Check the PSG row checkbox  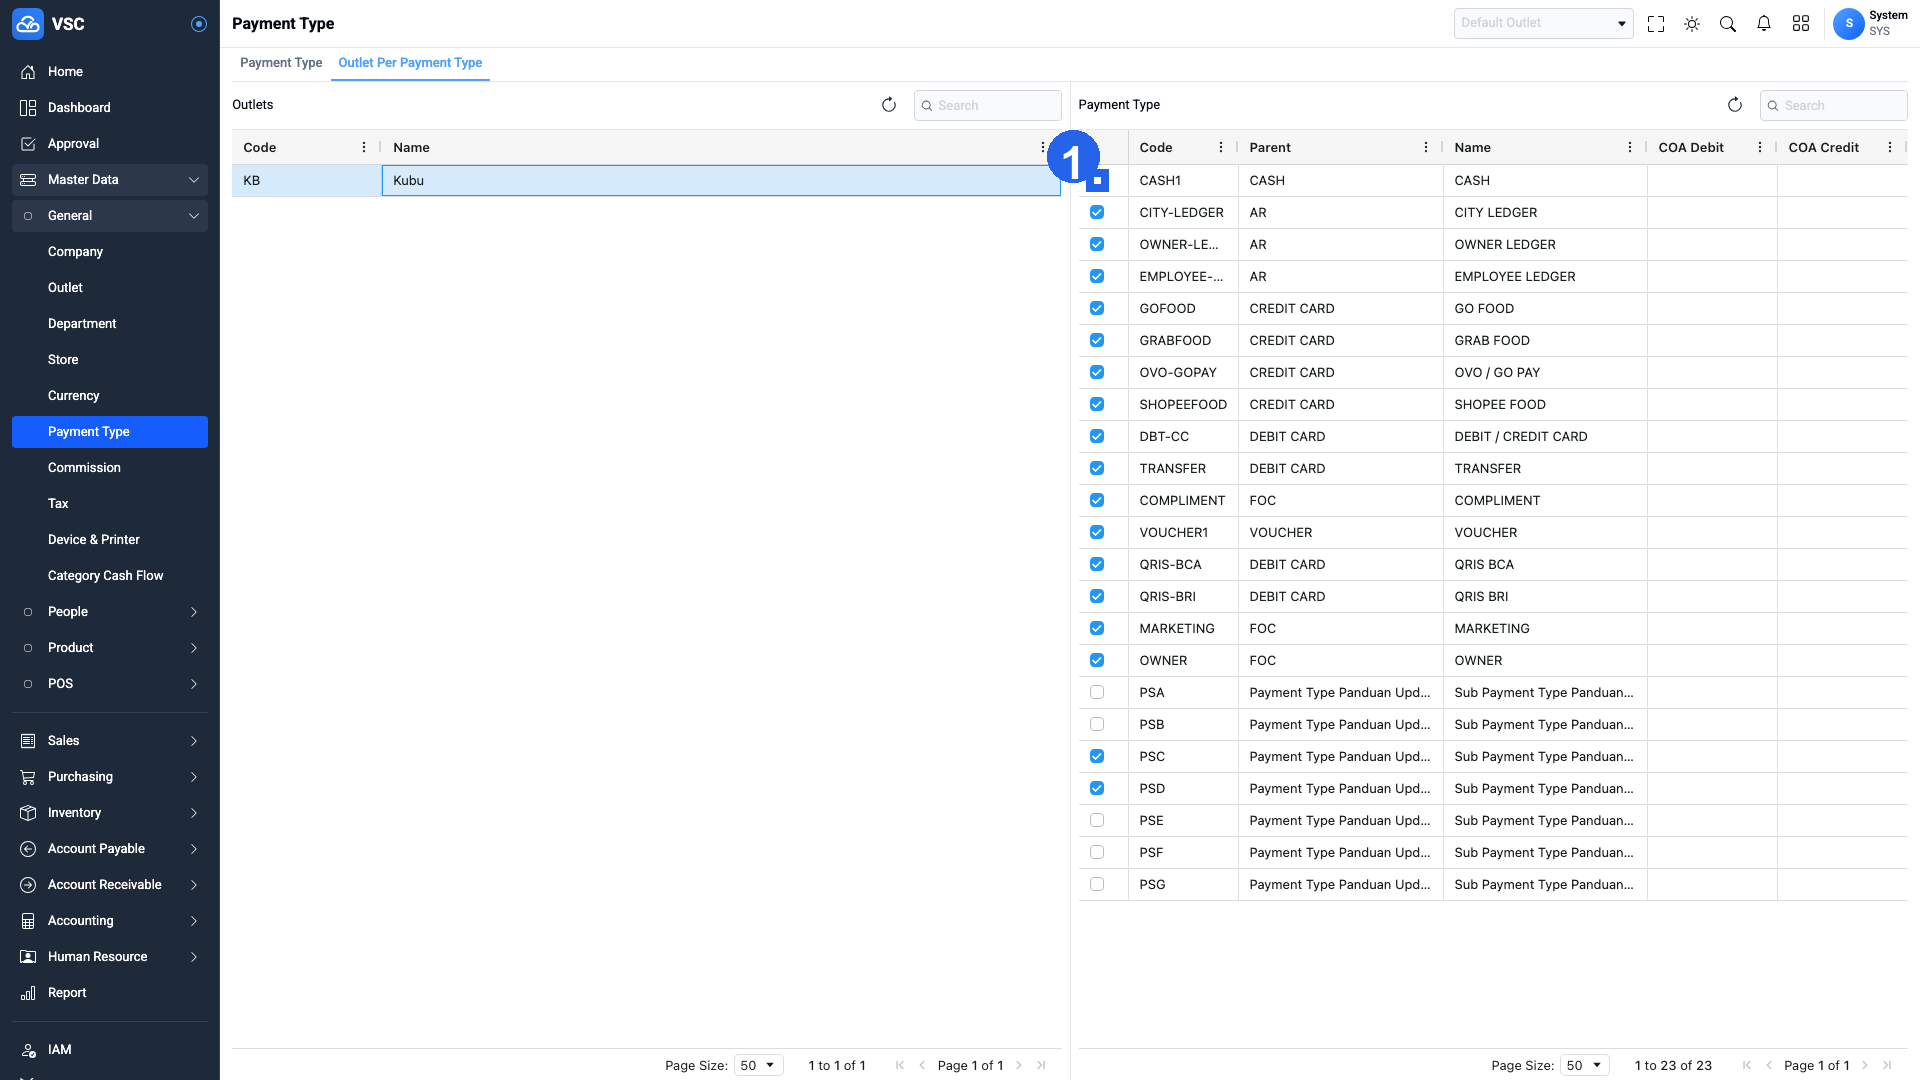[1097, 885]
